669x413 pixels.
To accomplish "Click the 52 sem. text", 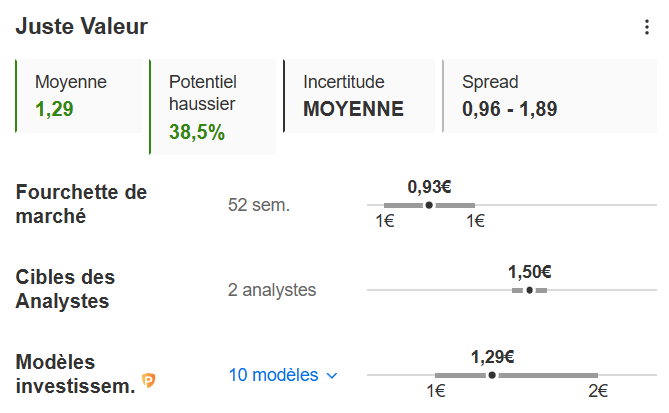I will (x=258, y=205).
